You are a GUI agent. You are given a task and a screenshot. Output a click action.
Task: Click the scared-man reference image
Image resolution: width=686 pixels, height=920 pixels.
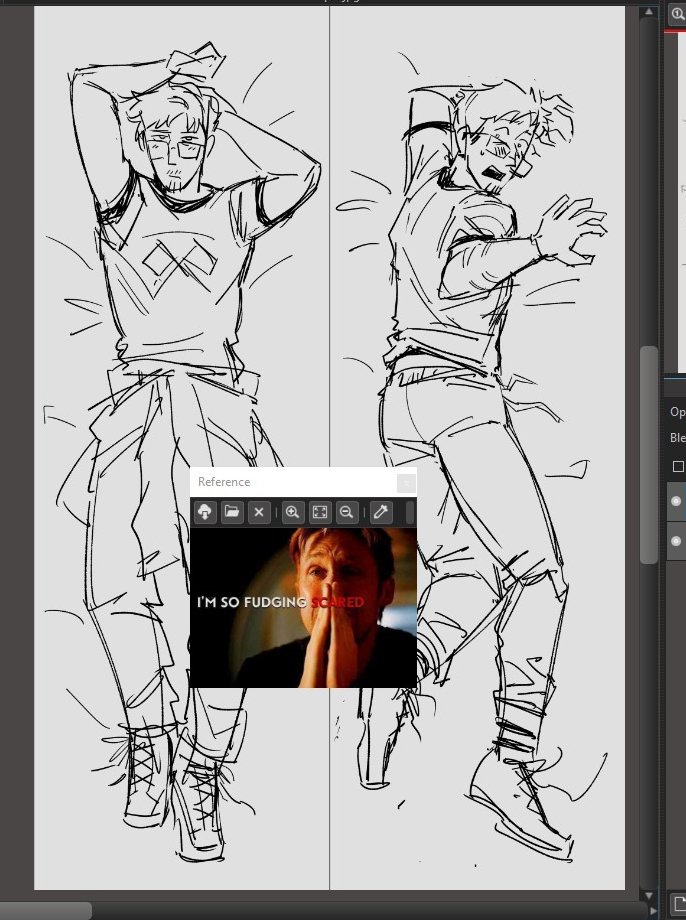[x=303, y=607]
